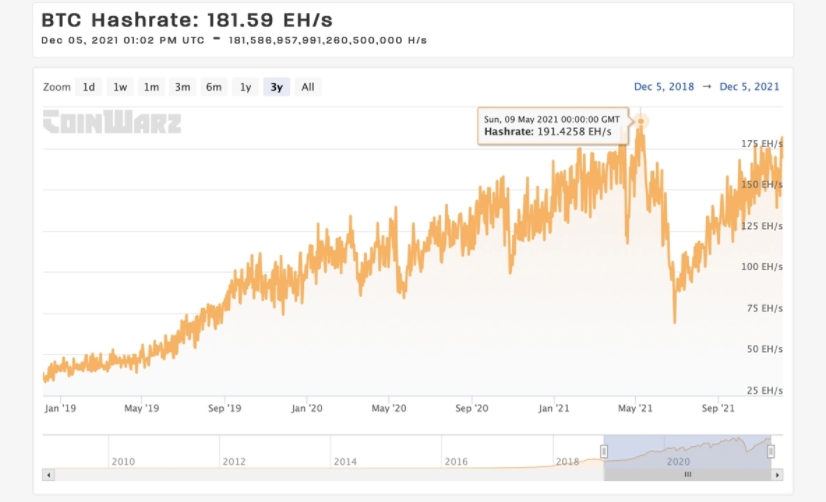The image size is (826, 502).
Task: Set chart zoom to 3m
Action: pyautogui.click(x=182, y=87)
